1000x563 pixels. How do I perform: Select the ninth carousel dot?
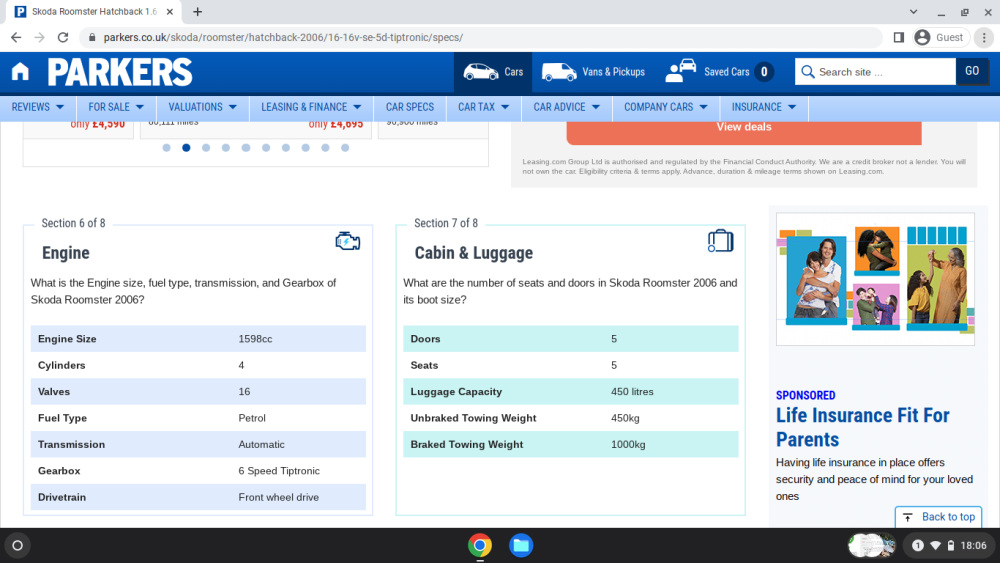pyautogui.click(x=325, y=148)
